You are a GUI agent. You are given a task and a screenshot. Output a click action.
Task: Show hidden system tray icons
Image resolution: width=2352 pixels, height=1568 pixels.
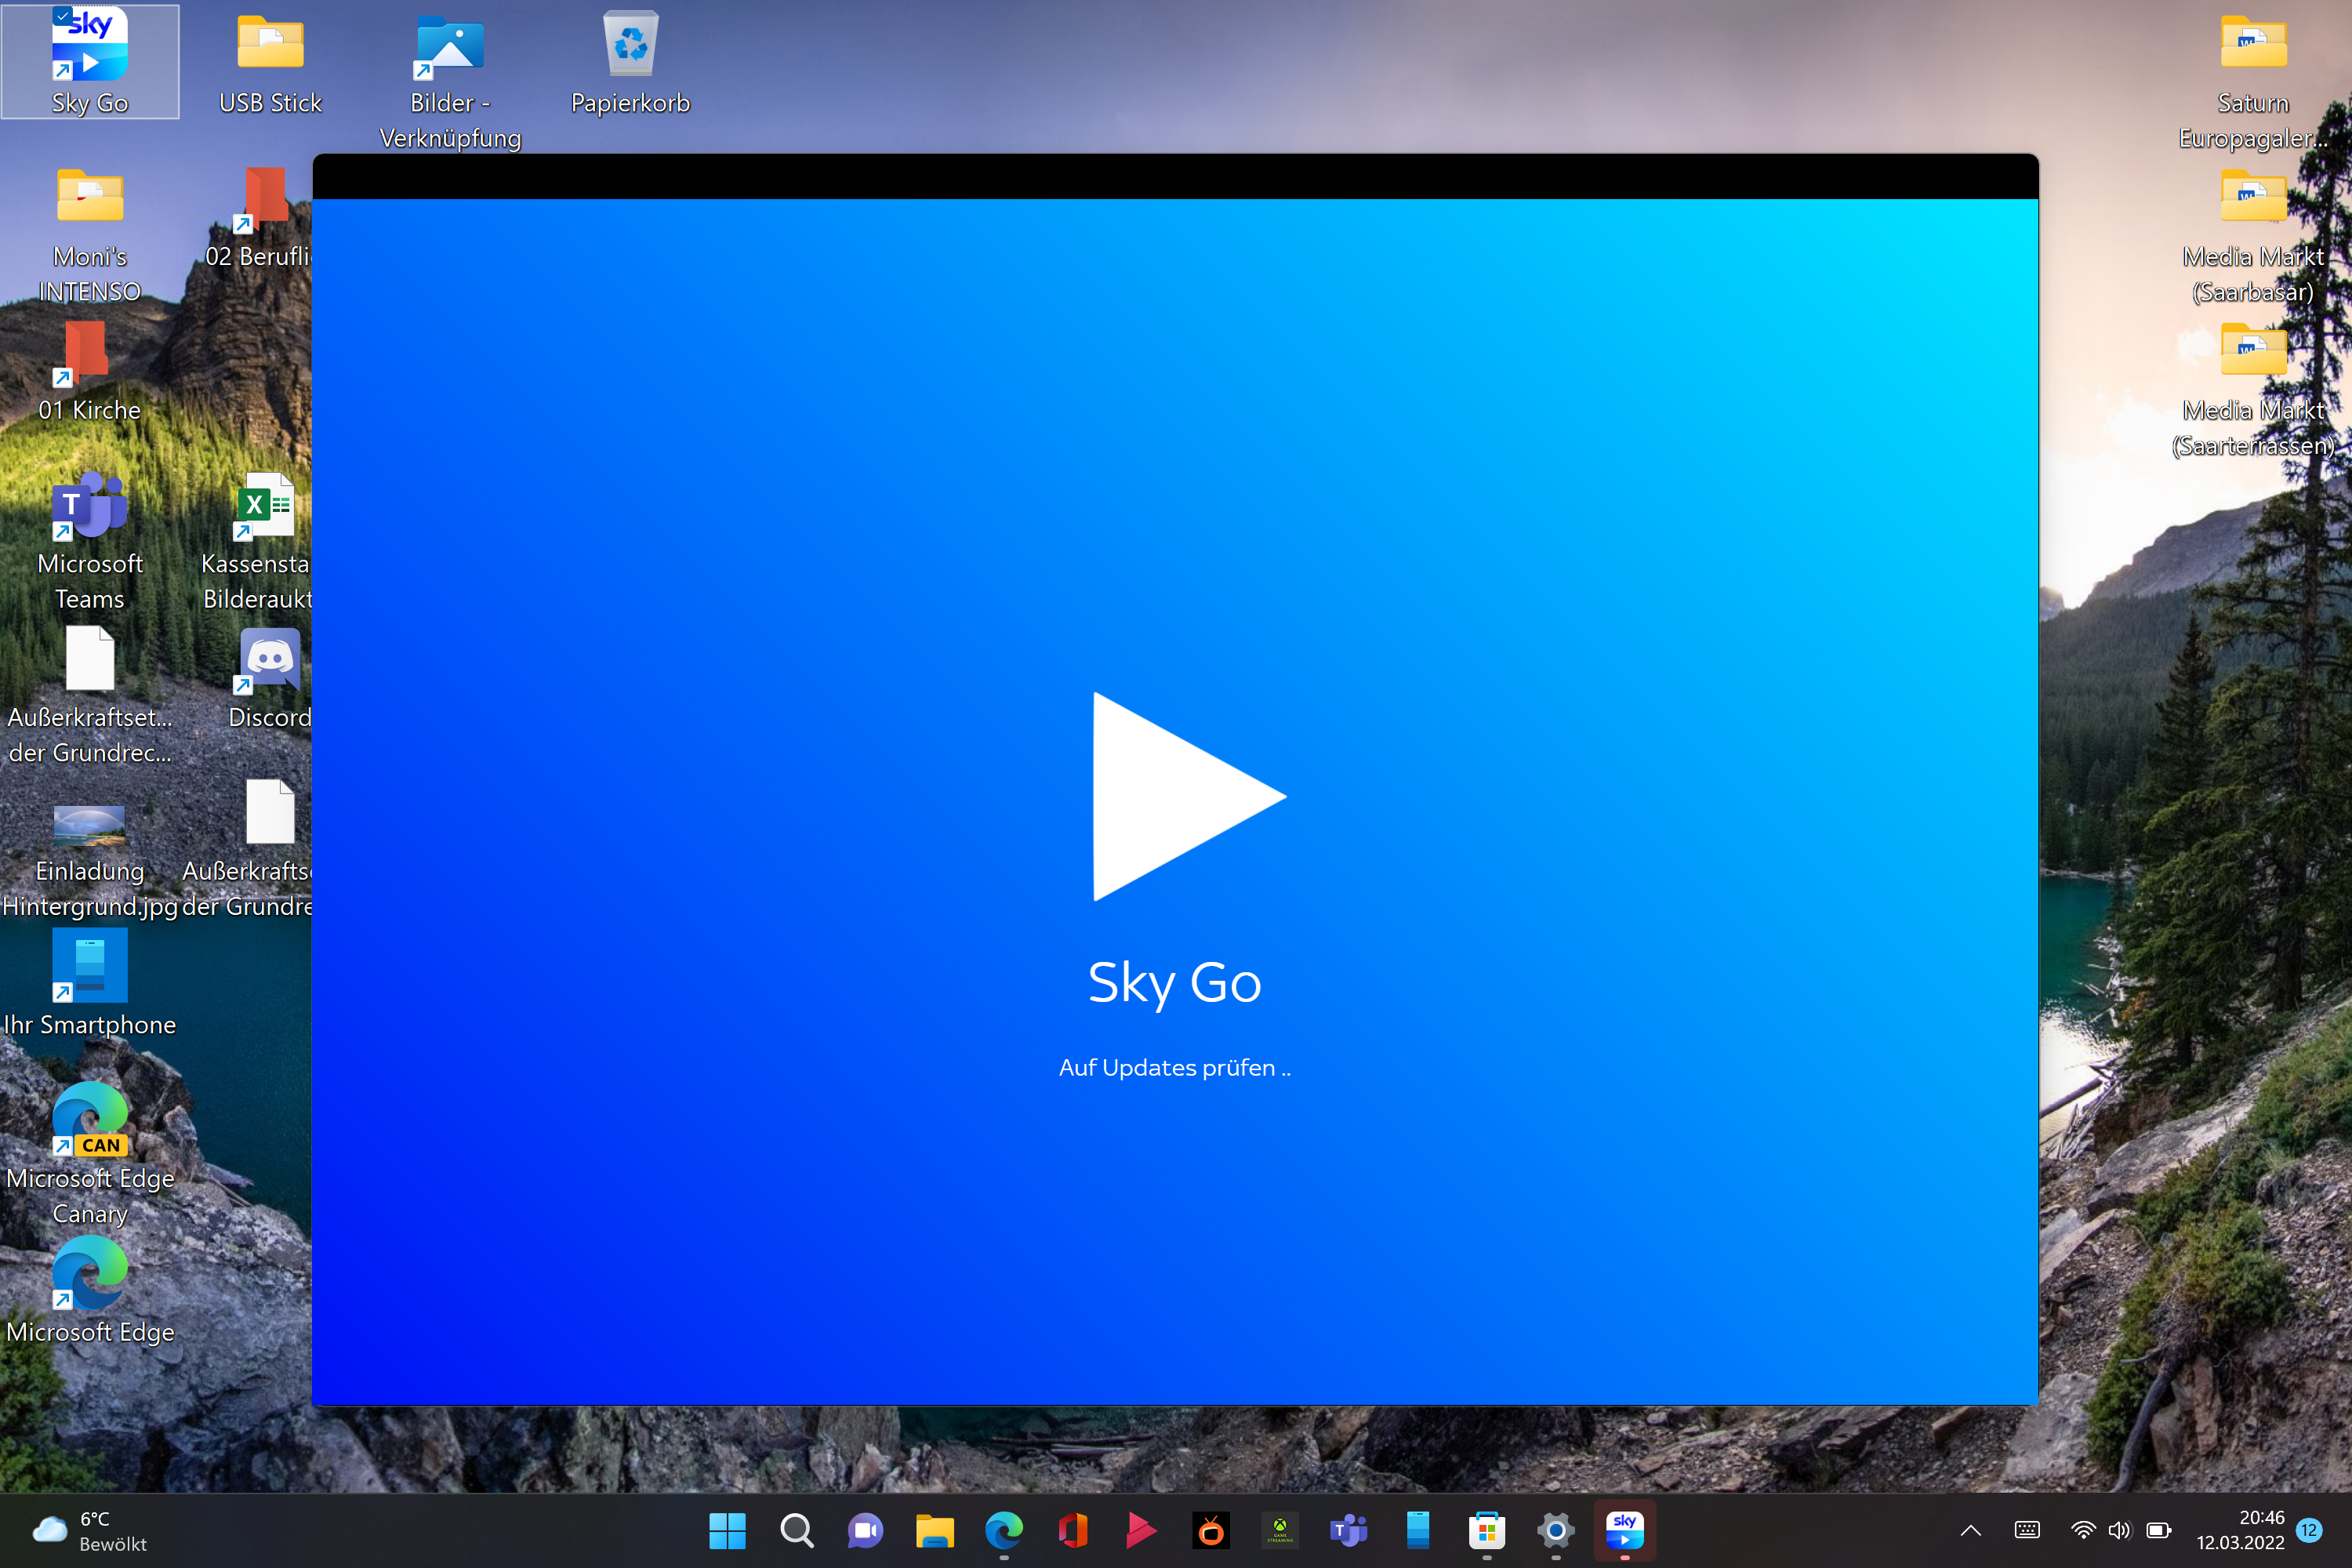point(1970,1530)
